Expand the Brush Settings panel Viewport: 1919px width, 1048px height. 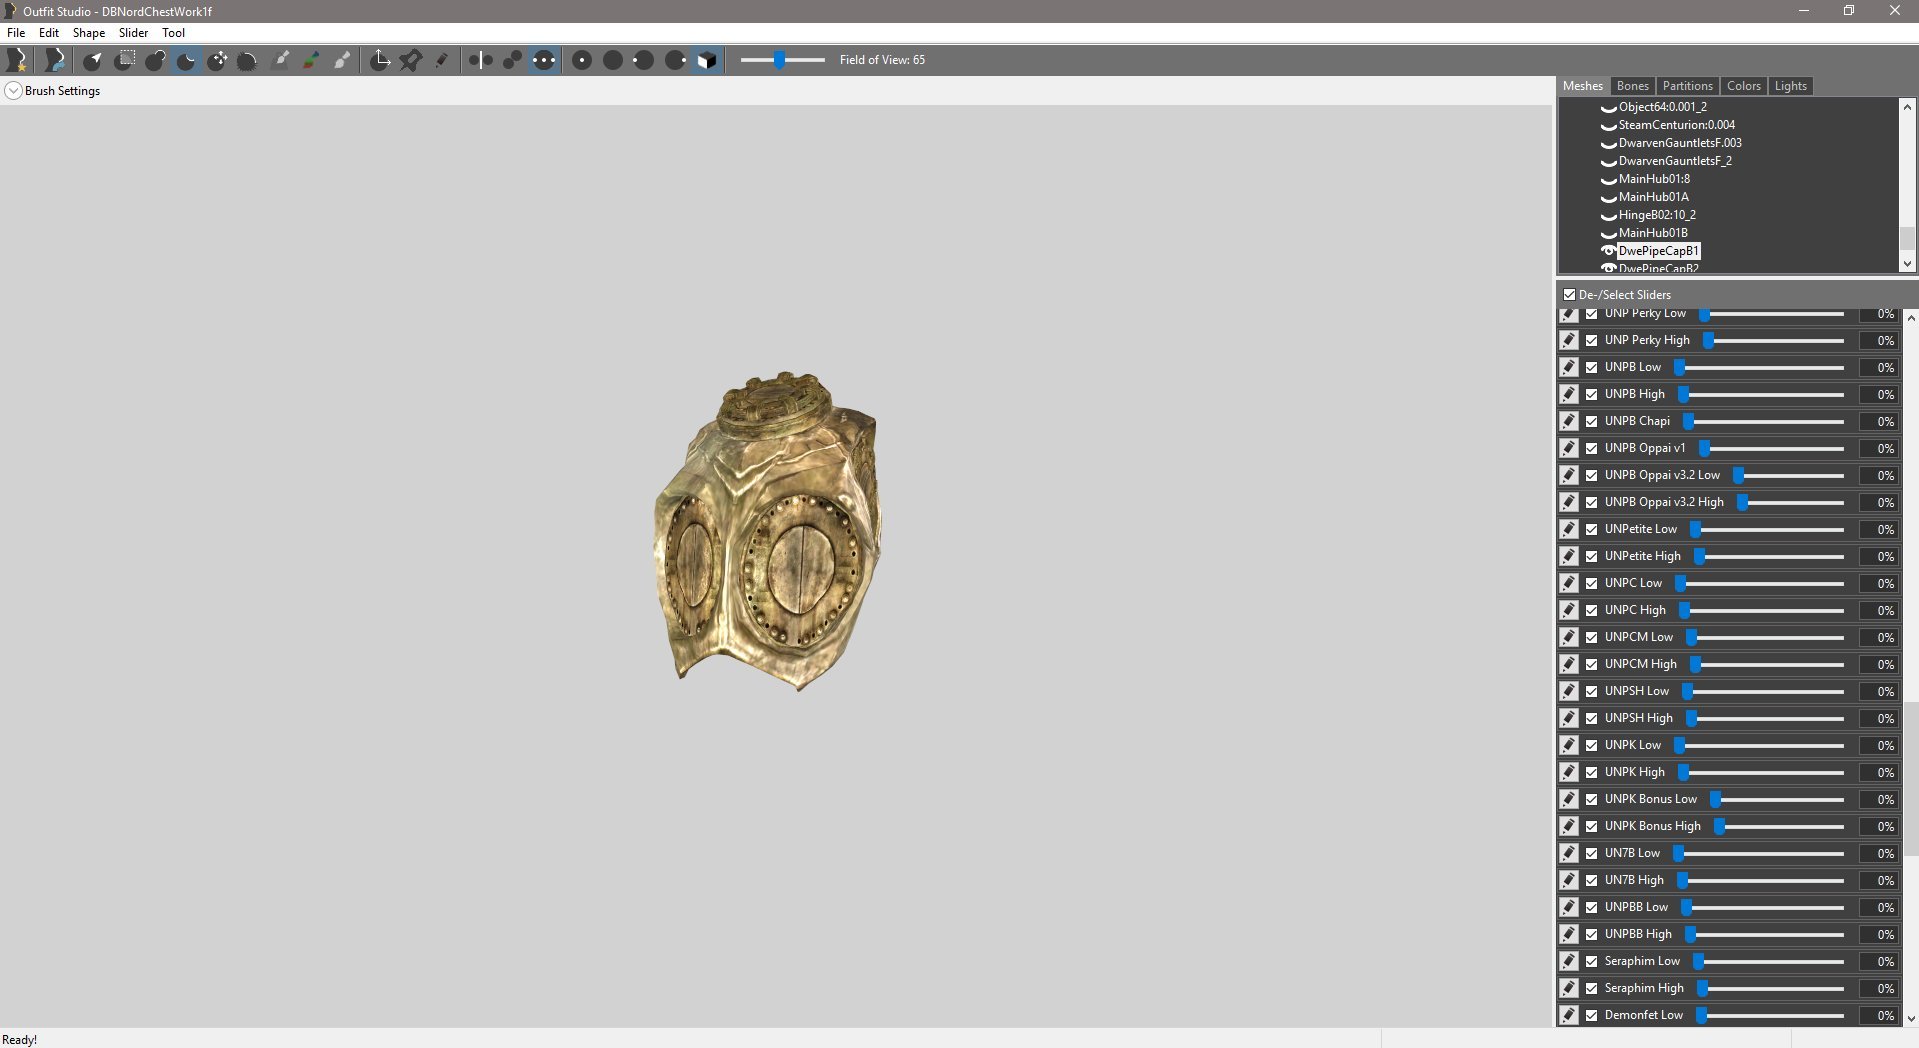pyautogui.click(x=13, y=91)
